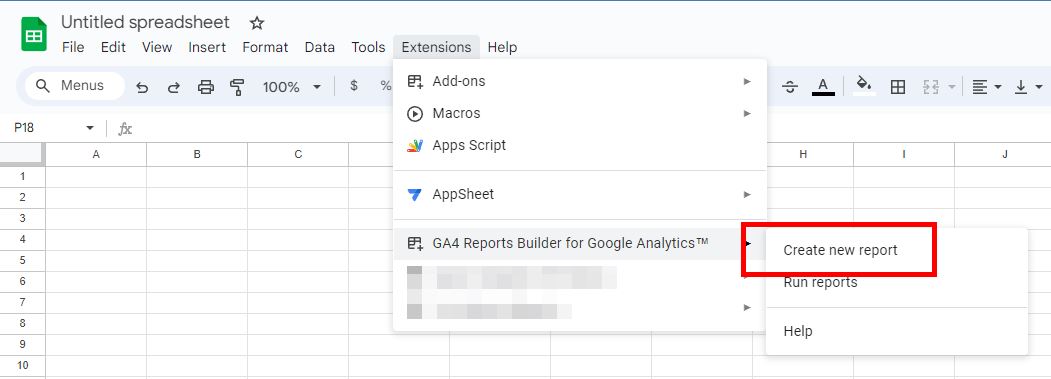1051x379 pixels.
Task: Click the Merge cells icon
Action: [930, 87]
